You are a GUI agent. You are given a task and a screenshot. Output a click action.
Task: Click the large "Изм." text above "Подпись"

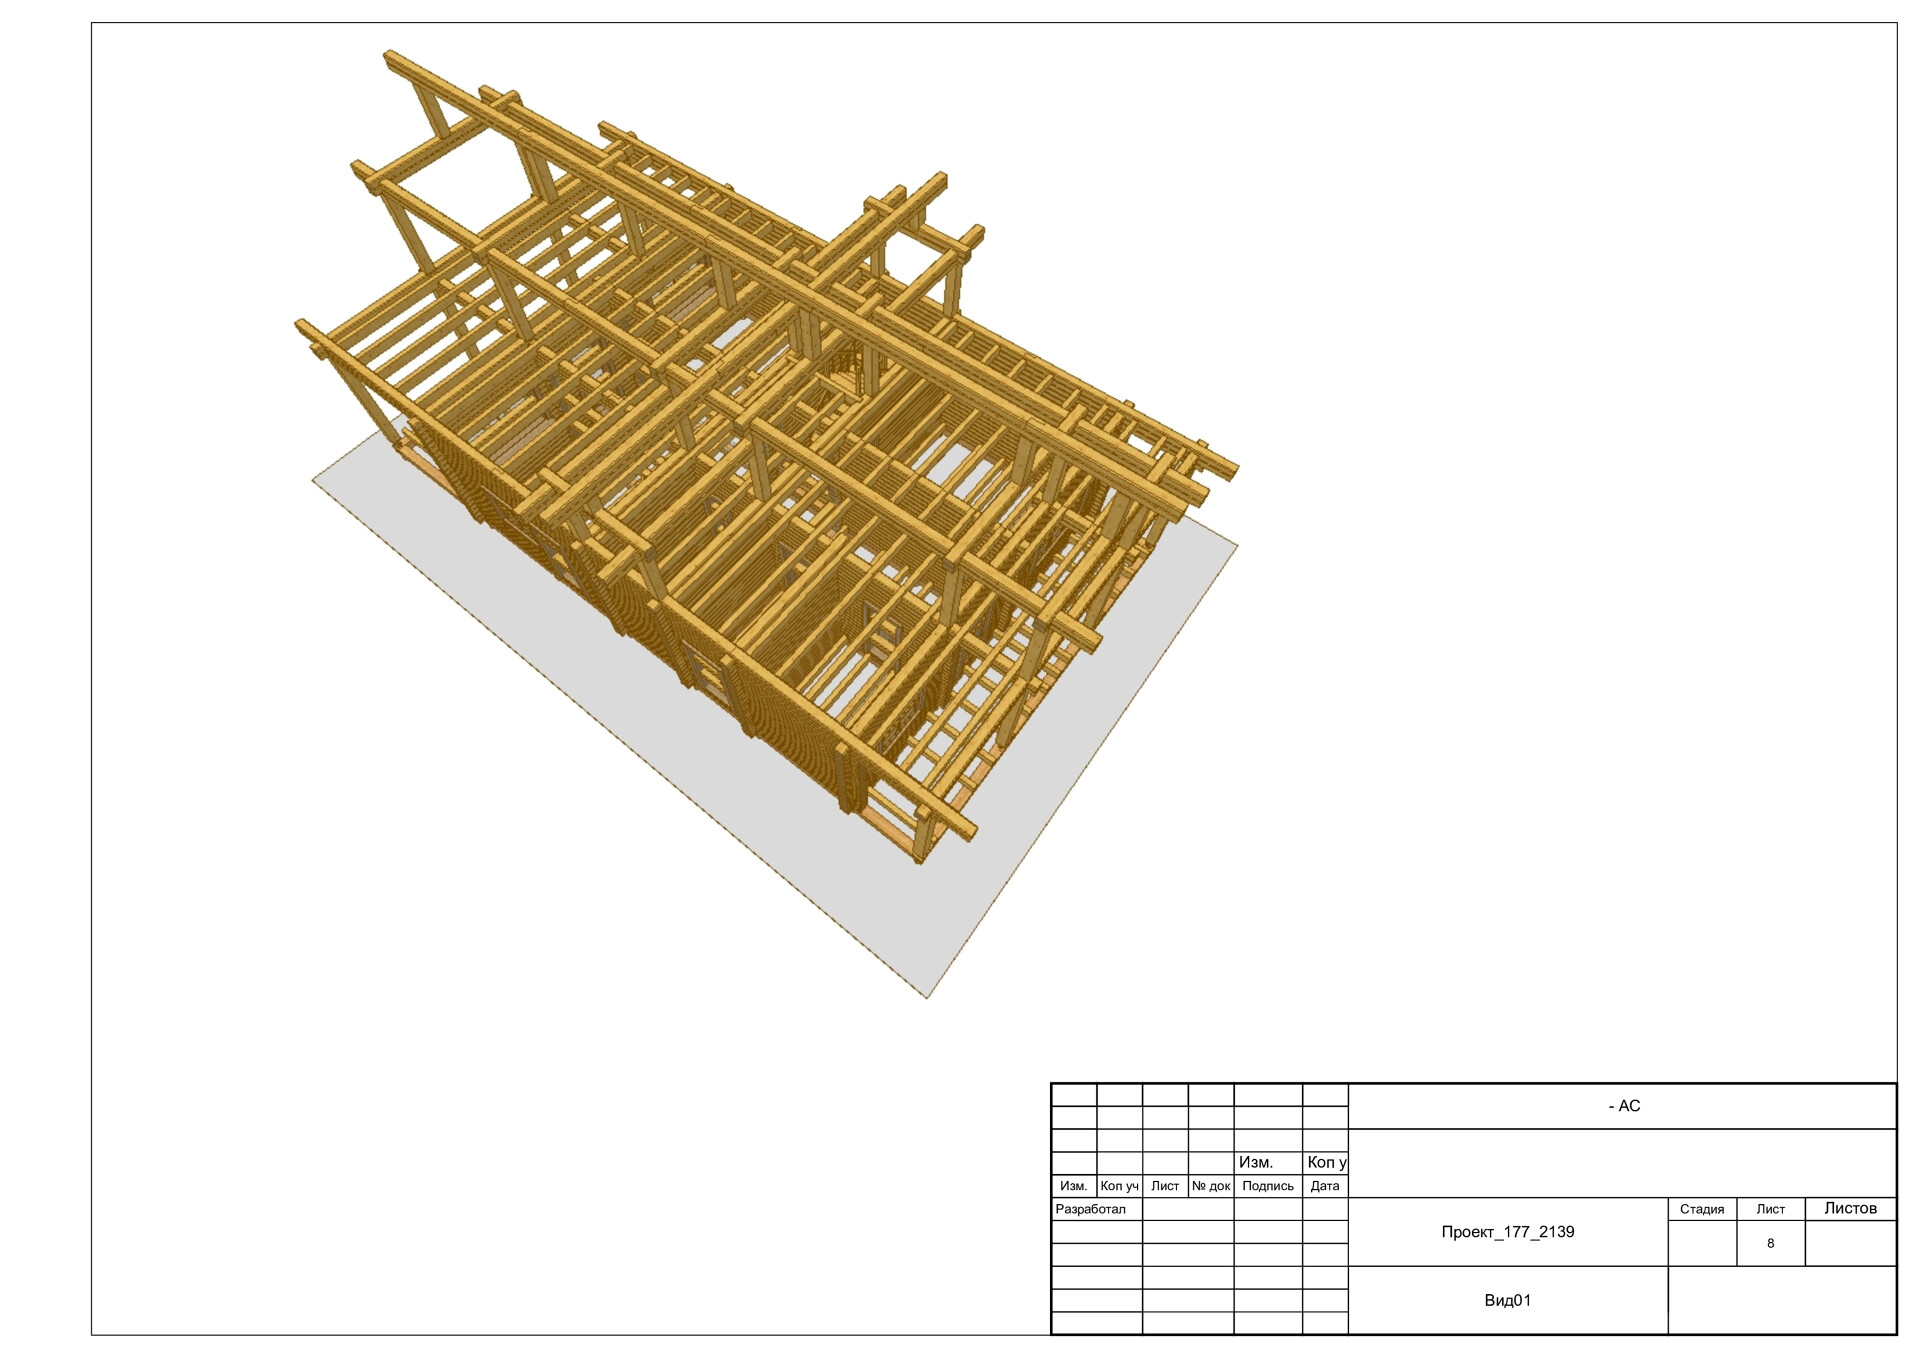(1255, 1162)
